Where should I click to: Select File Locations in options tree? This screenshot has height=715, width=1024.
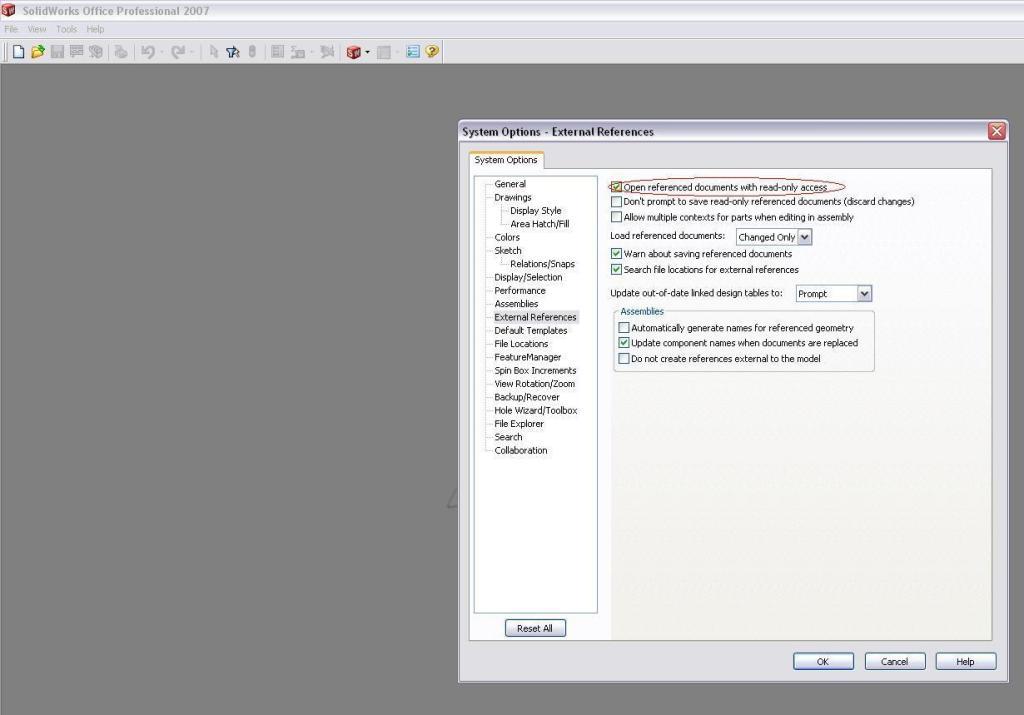(521, 344)
